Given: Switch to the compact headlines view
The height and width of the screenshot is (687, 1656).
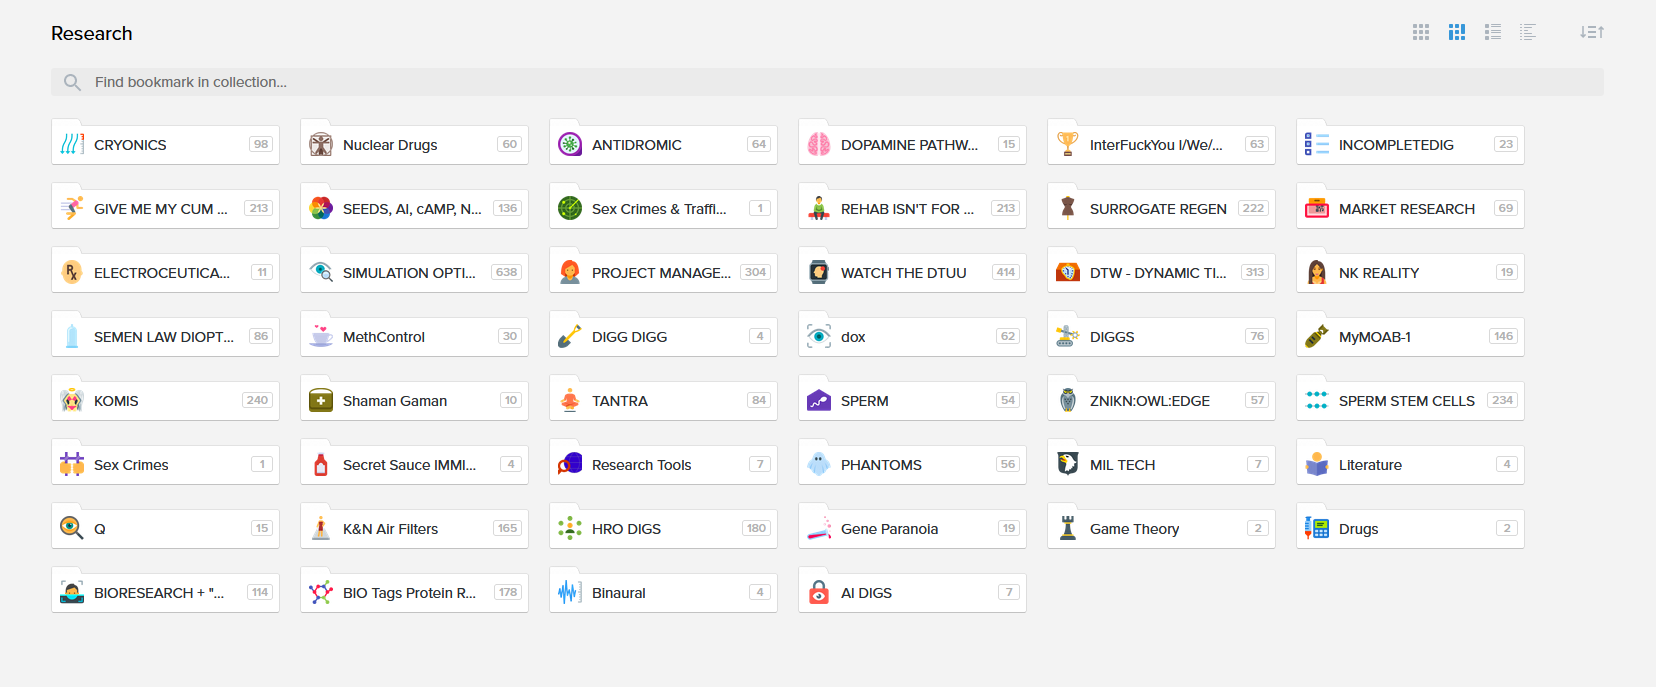Looking at the screenshot, I should coord(1528,32).
